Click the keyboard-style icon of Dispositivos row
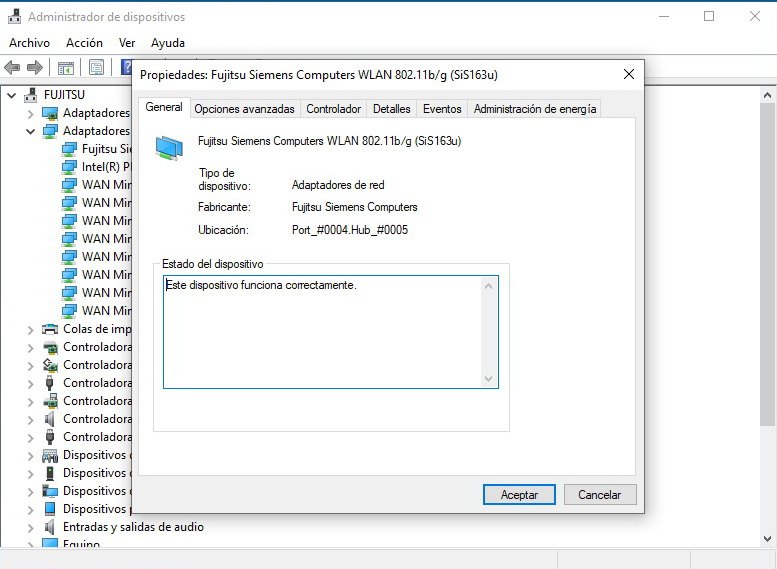The height and width of the screenshot is (569, 777). click(50, 455)
